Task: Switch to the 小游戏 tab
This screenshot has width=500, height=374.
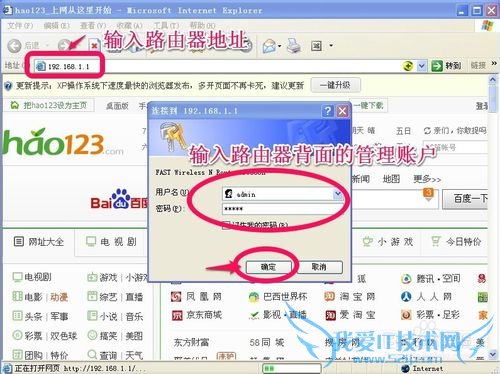Action: (388, 242)
